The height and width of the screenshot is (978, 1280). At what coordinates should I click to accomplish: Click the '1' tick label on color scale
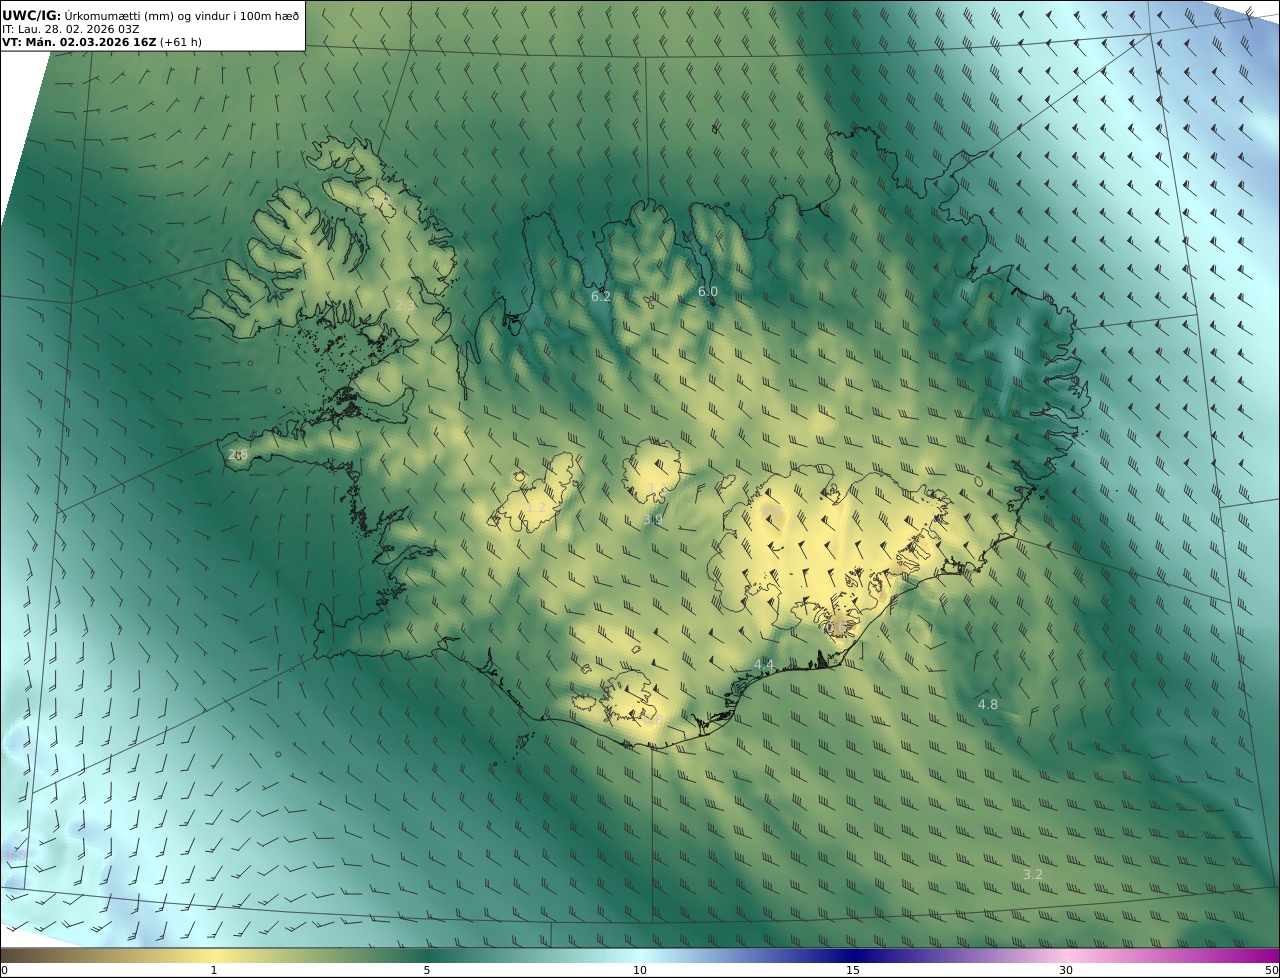tap(214, 970)
